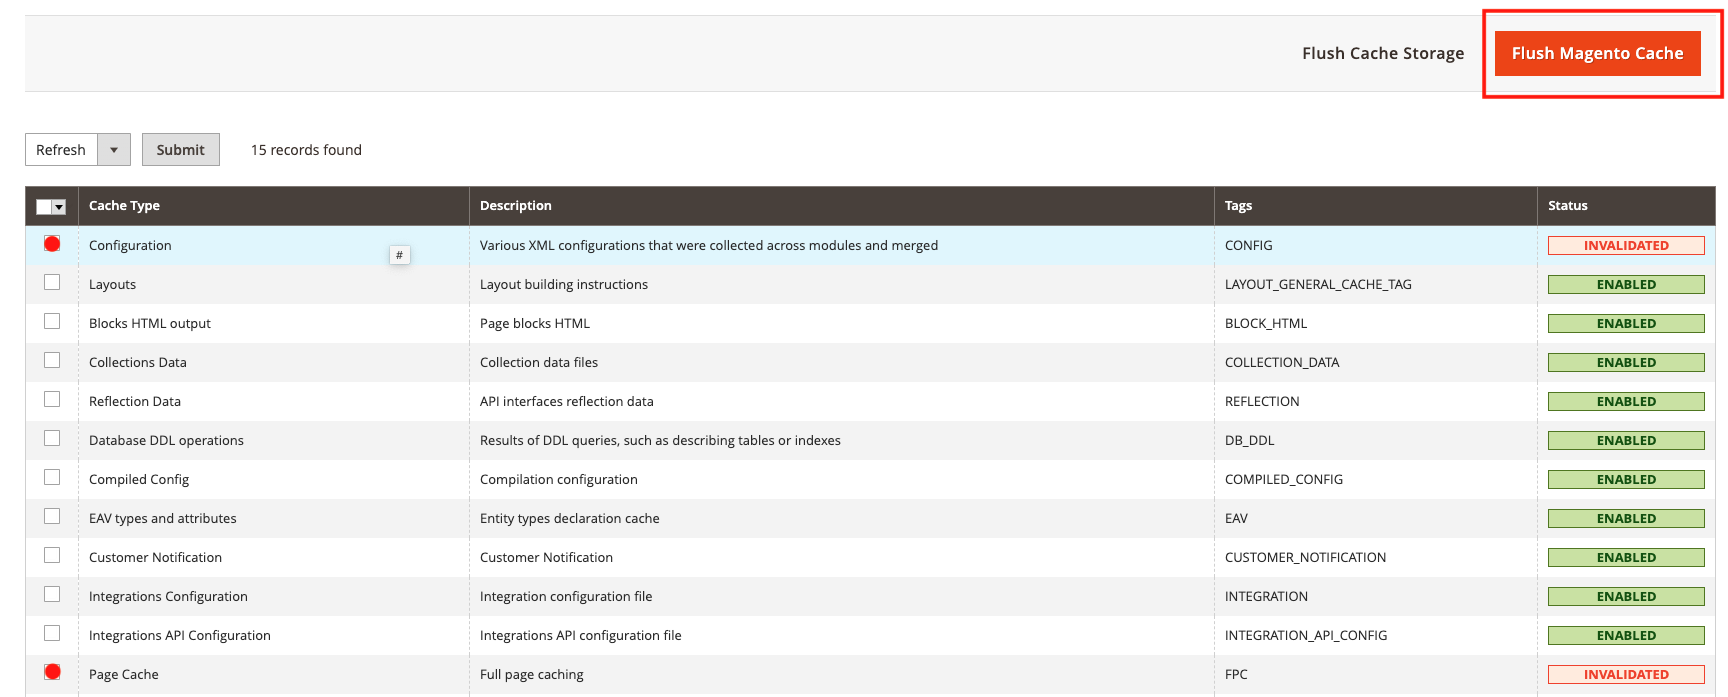Check the Customer Notification checkbox
Viewport: 1728px width, 697px height.
point(52,556)
